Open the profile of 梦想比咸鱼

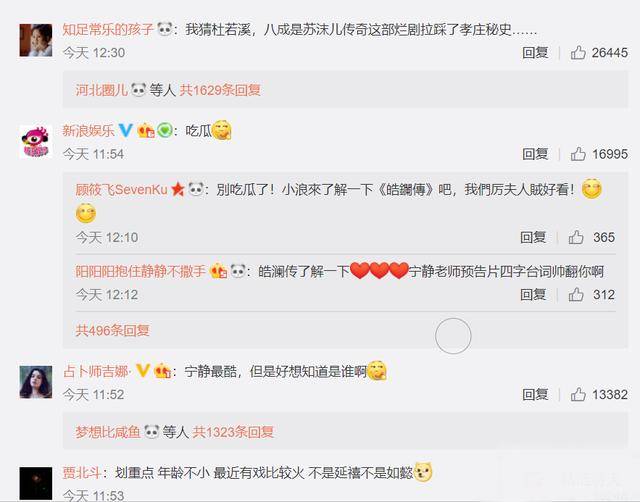pyautogui.click(x=108, y=432)
